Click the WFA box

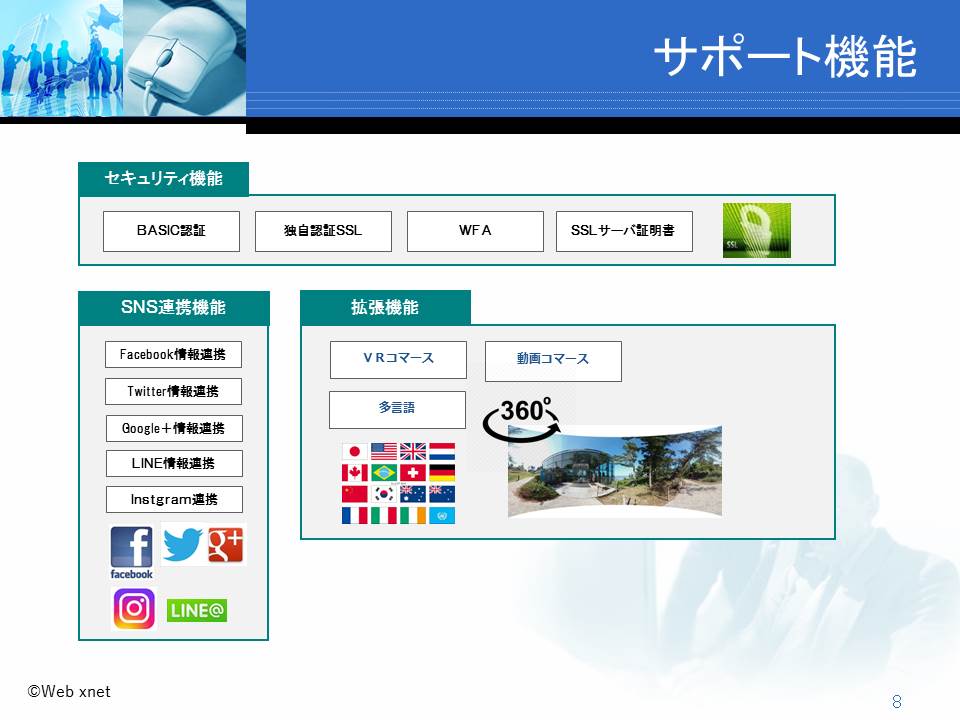tap(475, 231)
